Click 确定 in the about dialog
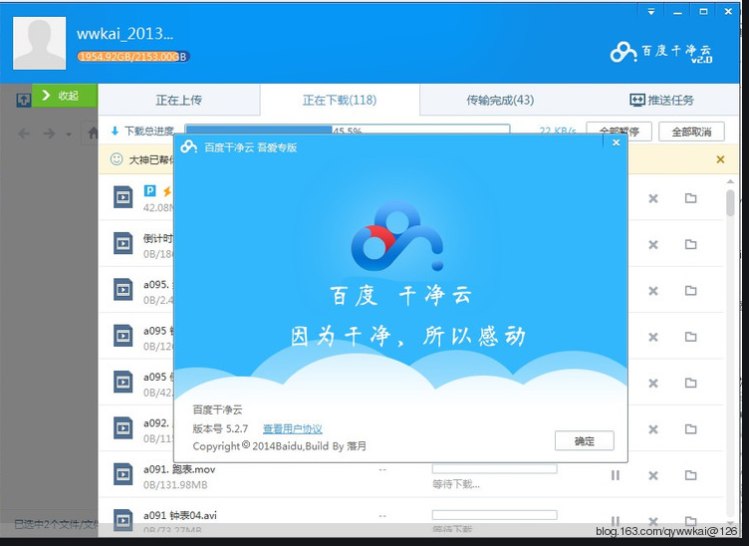This screenshot has height=546, width=749. (584, 440)
